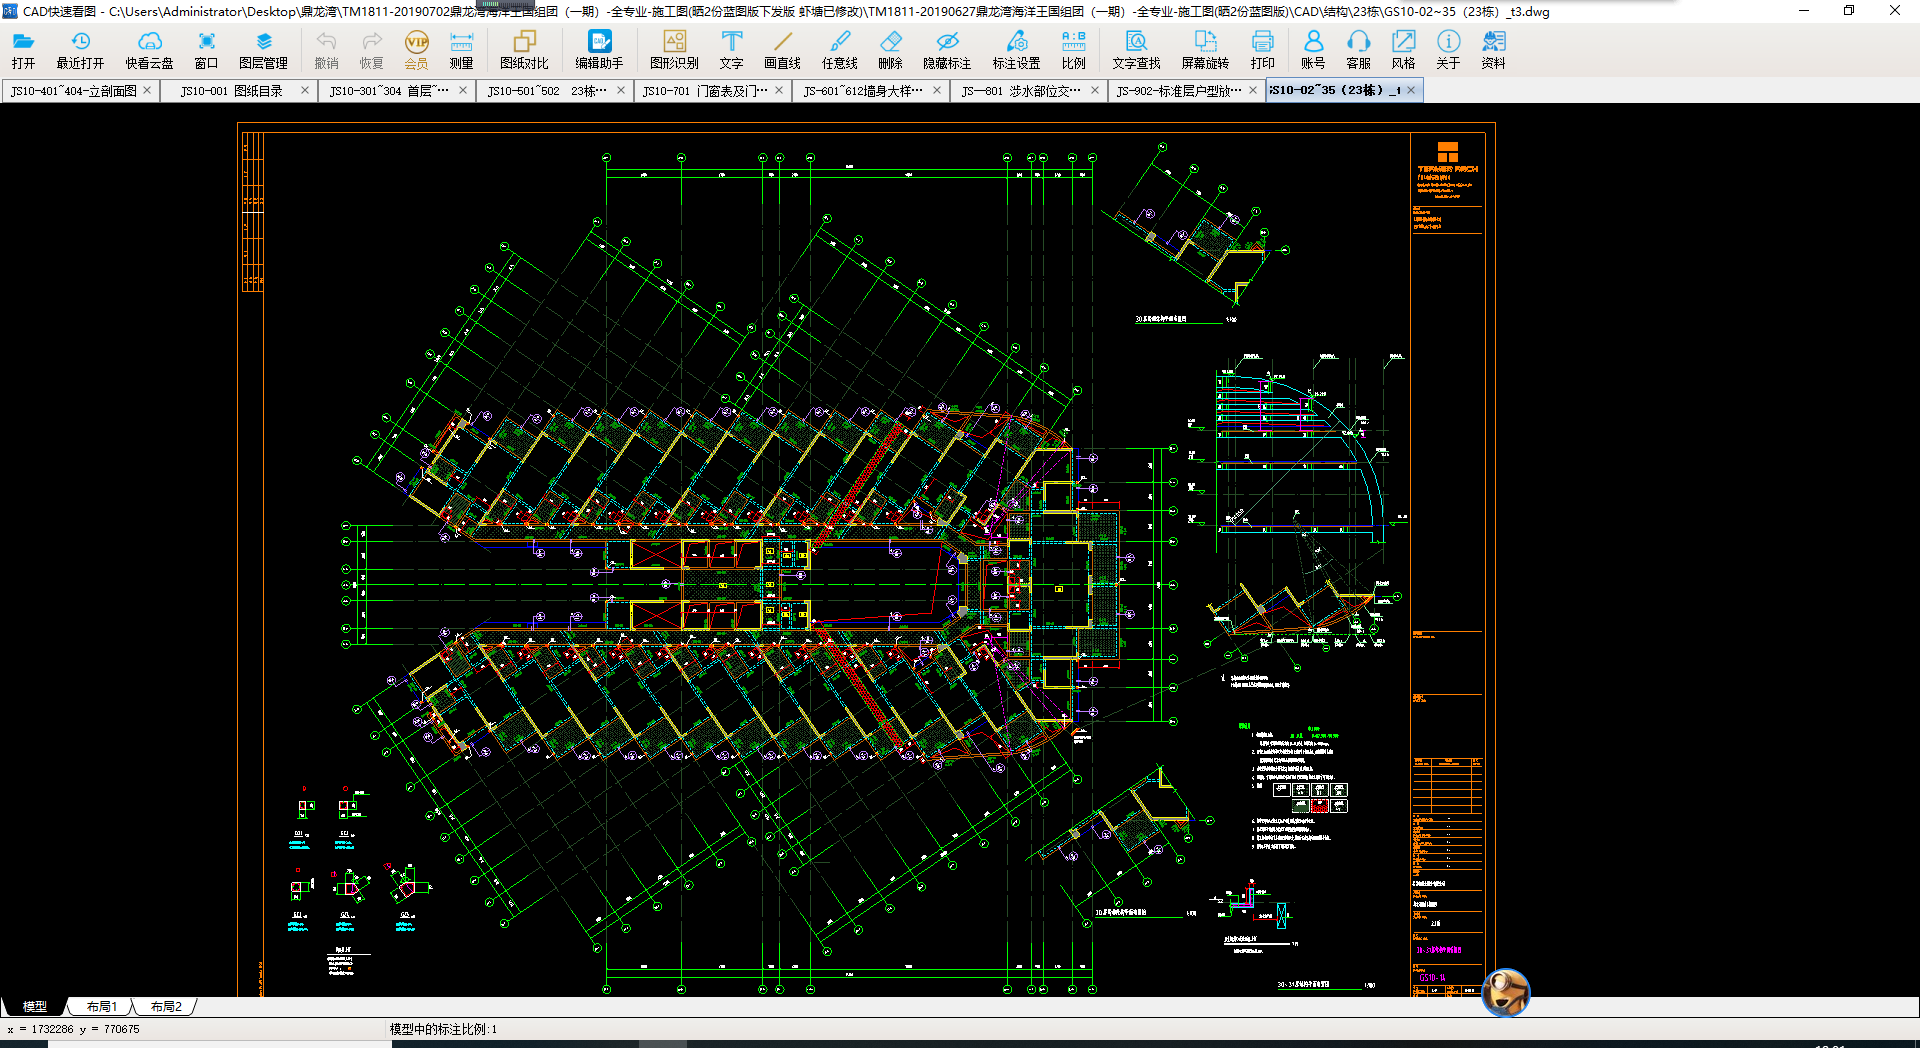This screenshot has height=1048, width=1920.
Task: Switch to JS10-401~404-立剖面图 tab
Action: coord(73,91)
